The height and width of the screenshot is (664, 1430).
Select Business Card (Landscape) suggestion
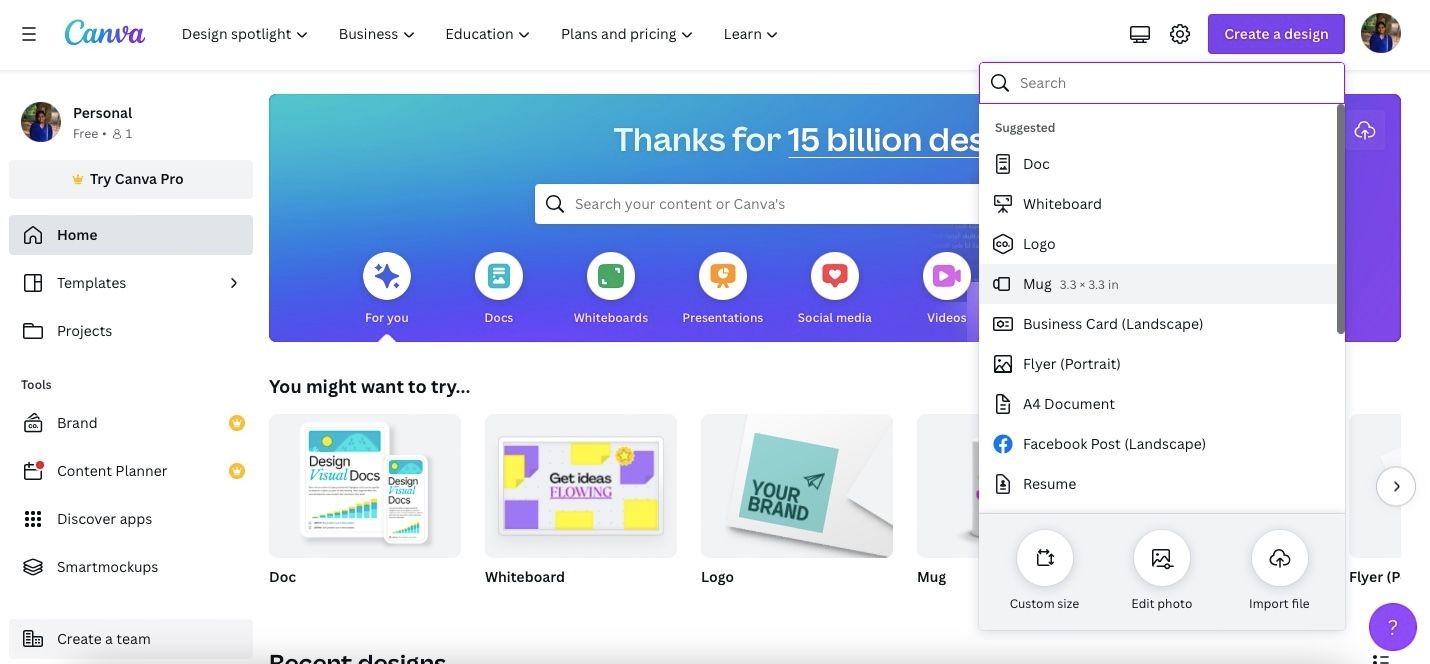pos(1160,324)
